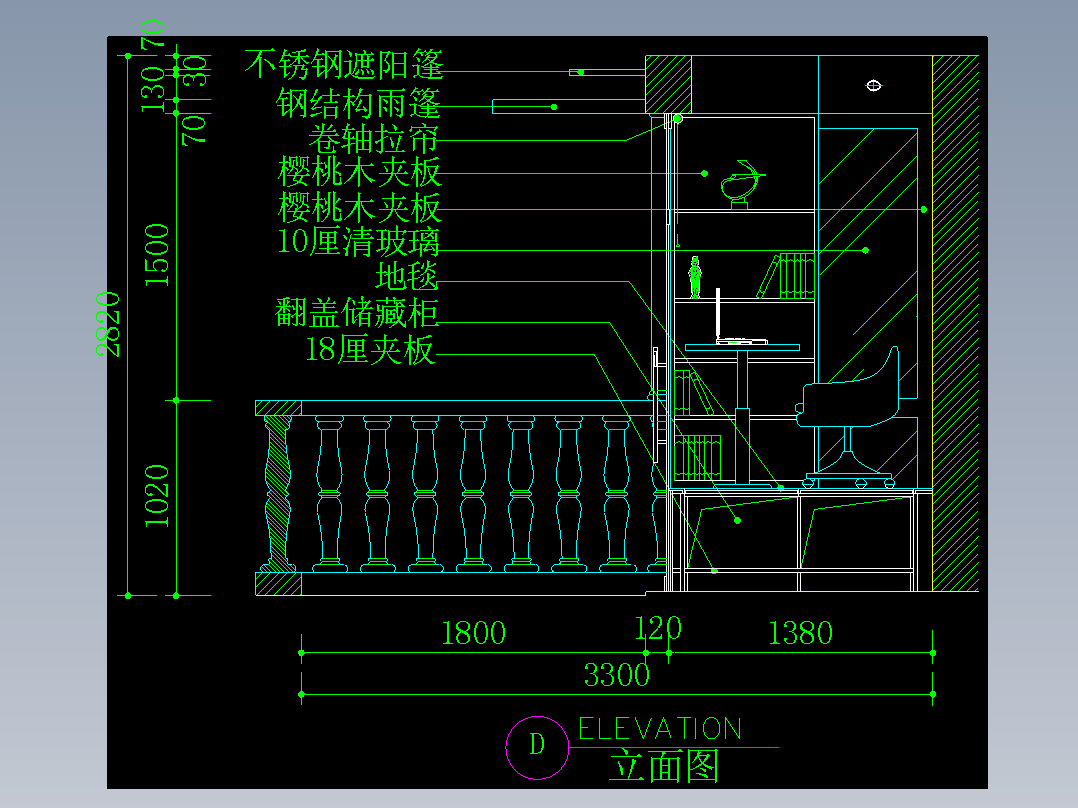
Task: Select the 1380 horizontal dimension
Action: click(800, 633)
